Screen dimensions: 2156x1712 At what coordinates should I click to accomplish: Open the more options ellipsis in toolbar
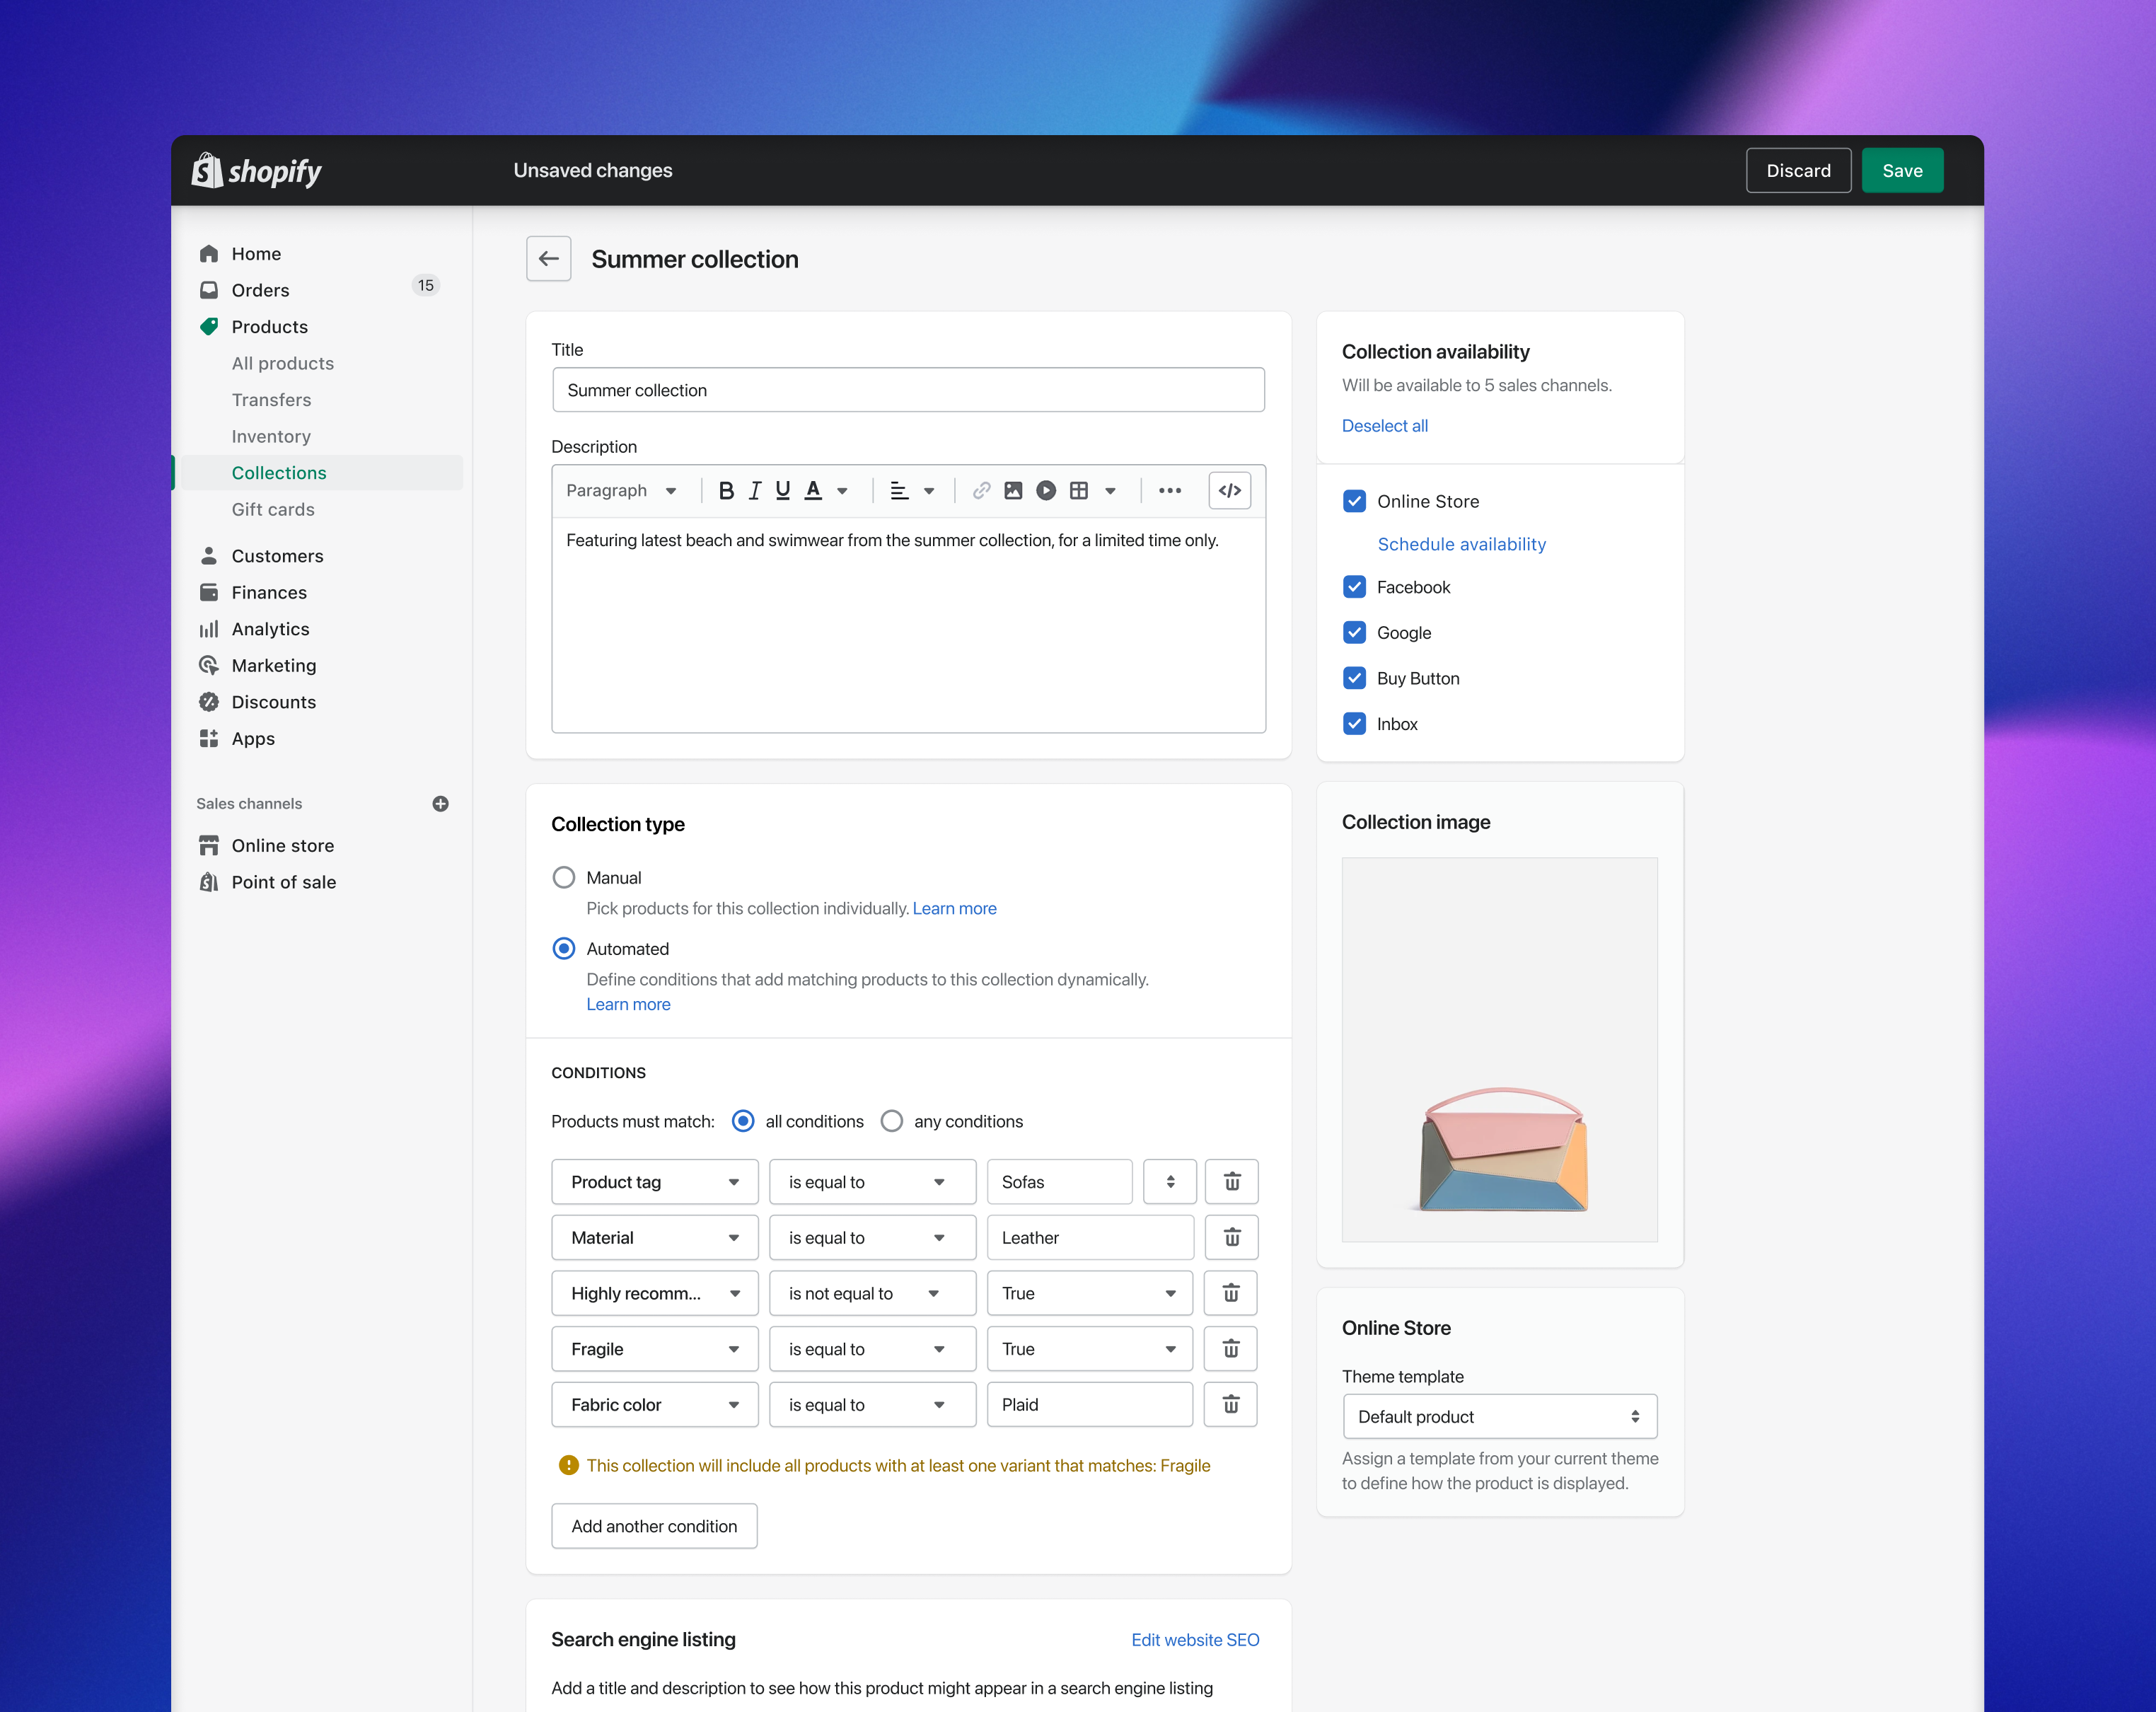point(1169,491)
